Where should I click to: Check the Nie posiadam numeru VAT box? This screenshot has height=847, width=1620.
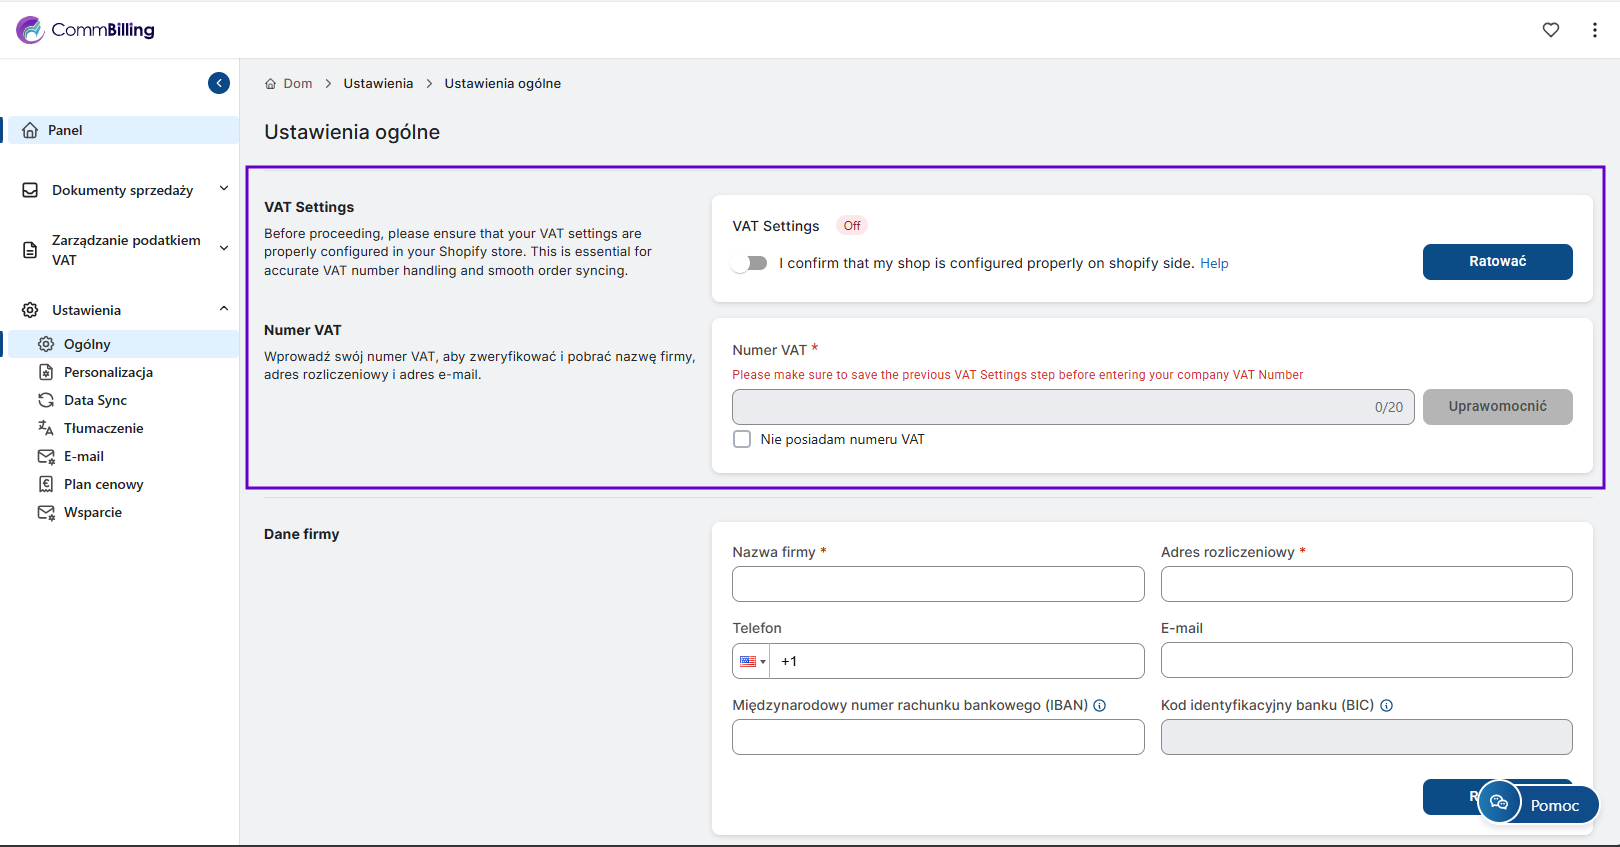click(x=742, y=440)
